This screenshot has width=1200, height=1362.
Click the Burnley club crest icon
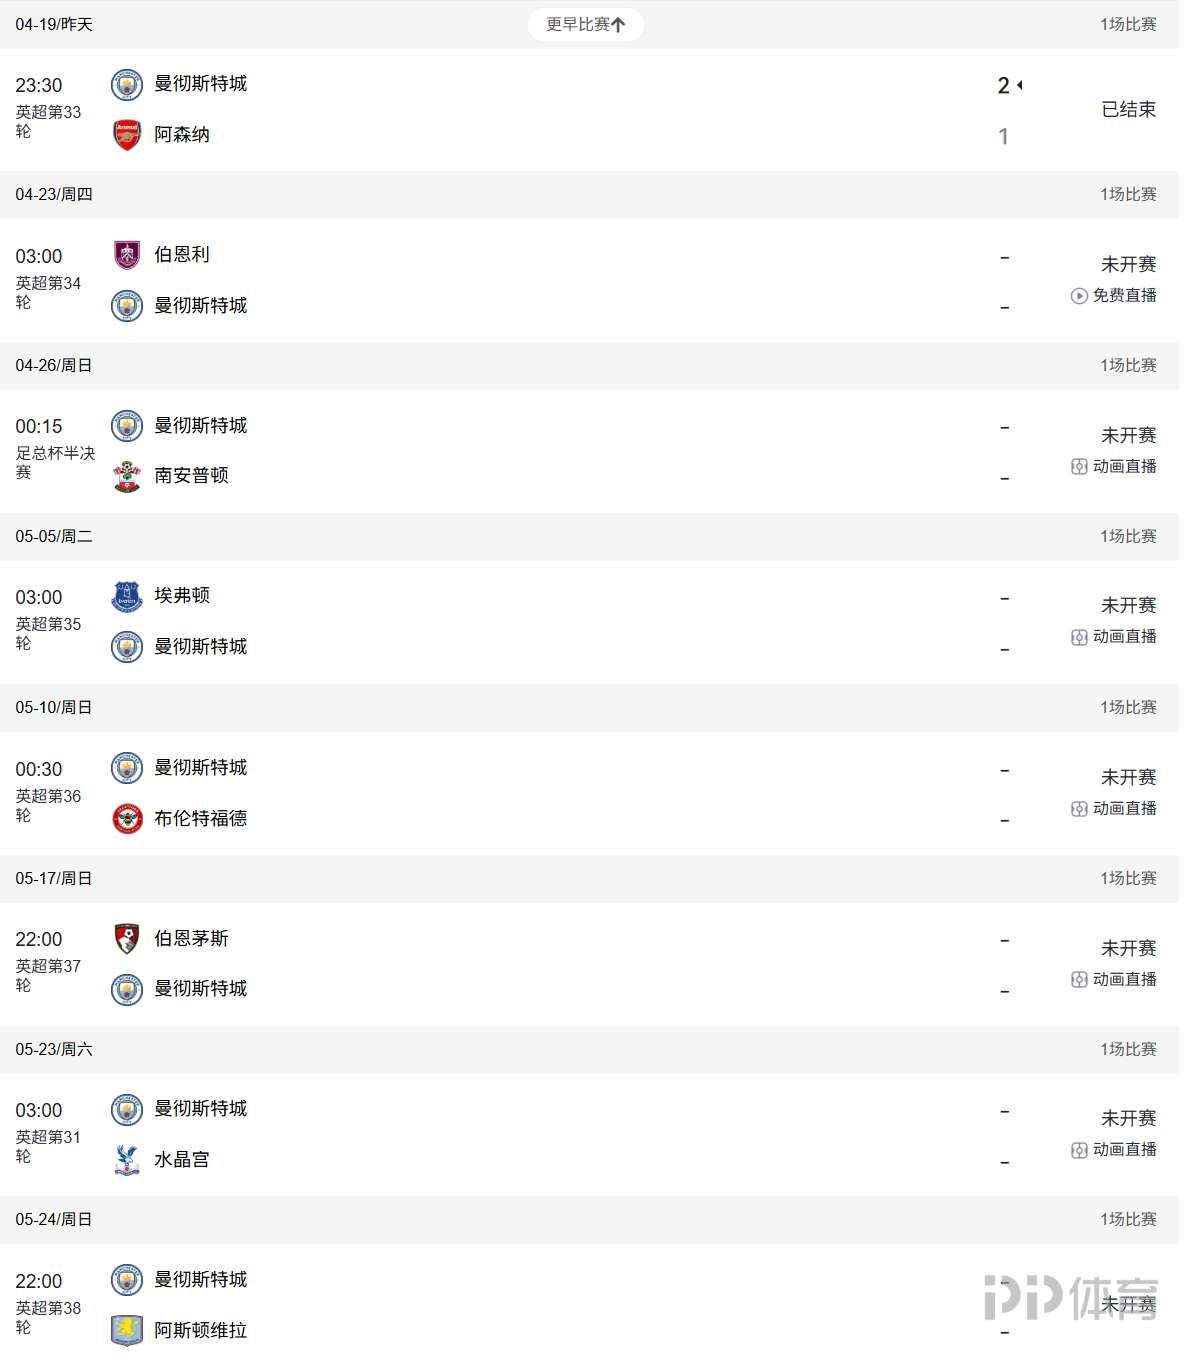point(127,255)
